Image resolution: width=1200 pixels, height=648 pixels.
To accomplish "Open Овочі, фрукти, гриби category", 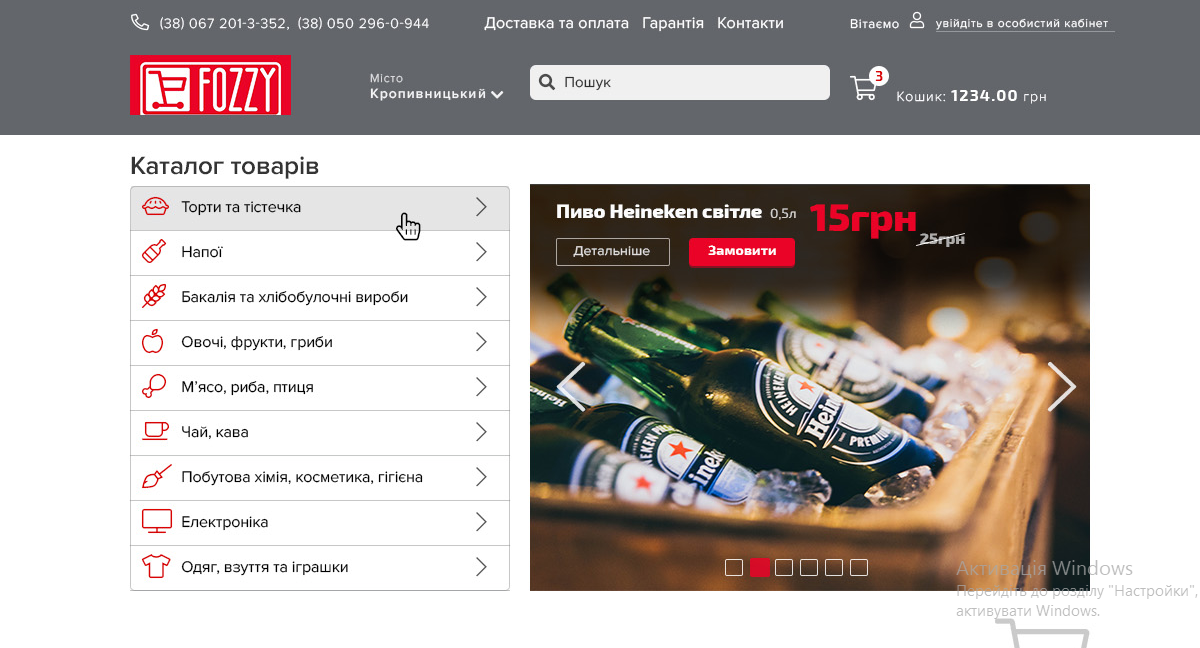I will 320,343.
